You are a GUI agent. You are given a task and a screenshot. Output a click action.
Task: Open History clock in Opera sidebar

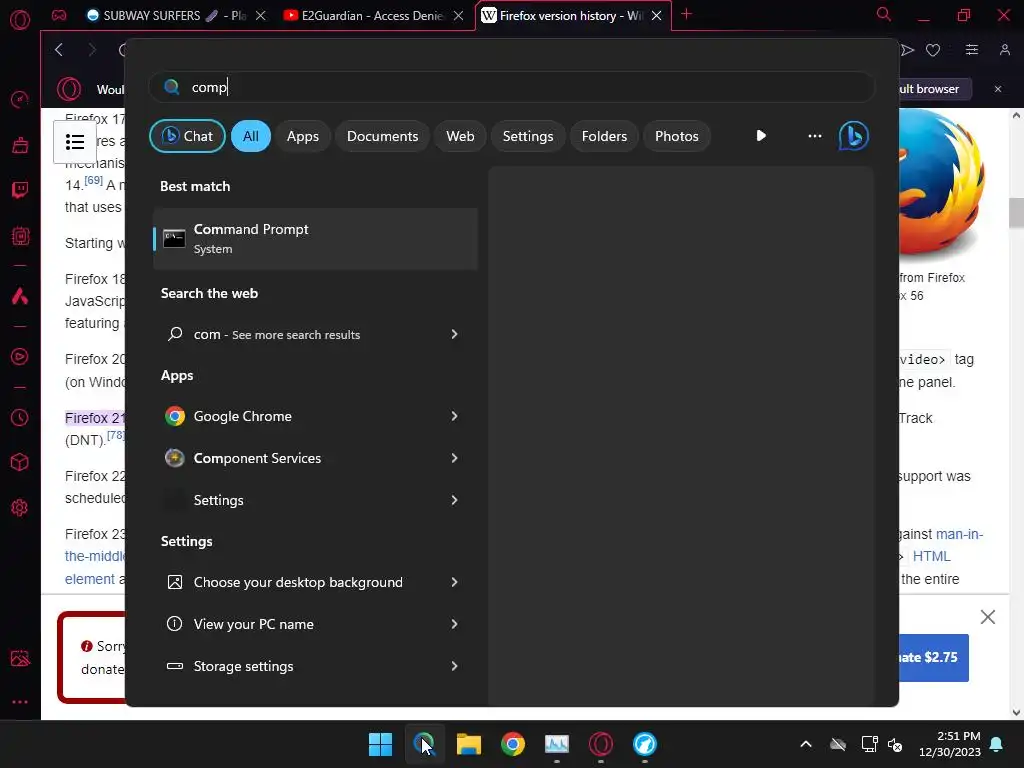(20, 418)
